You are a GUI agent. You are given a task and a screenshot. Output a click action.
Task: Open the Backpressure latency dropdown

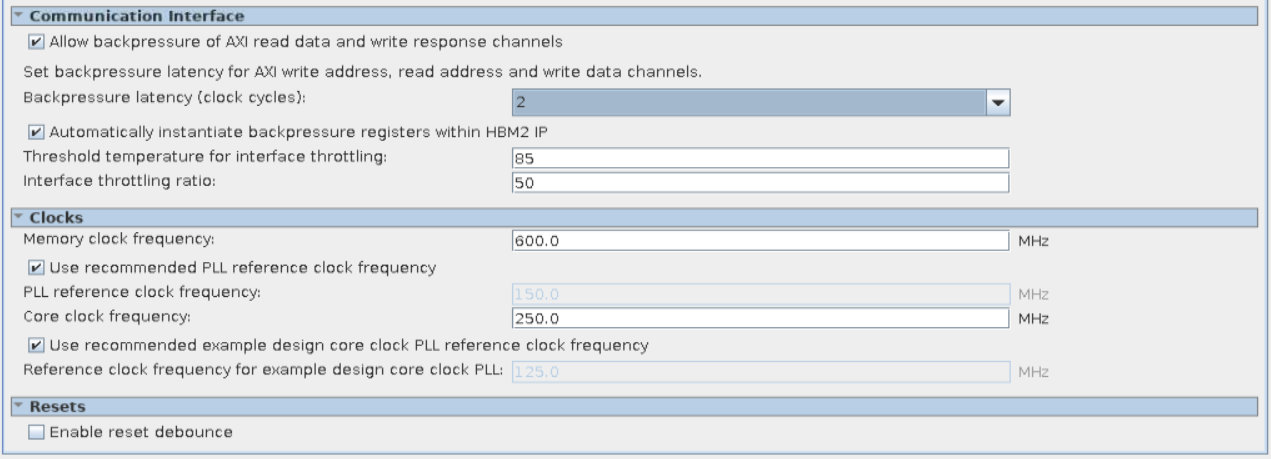(748, 102)
